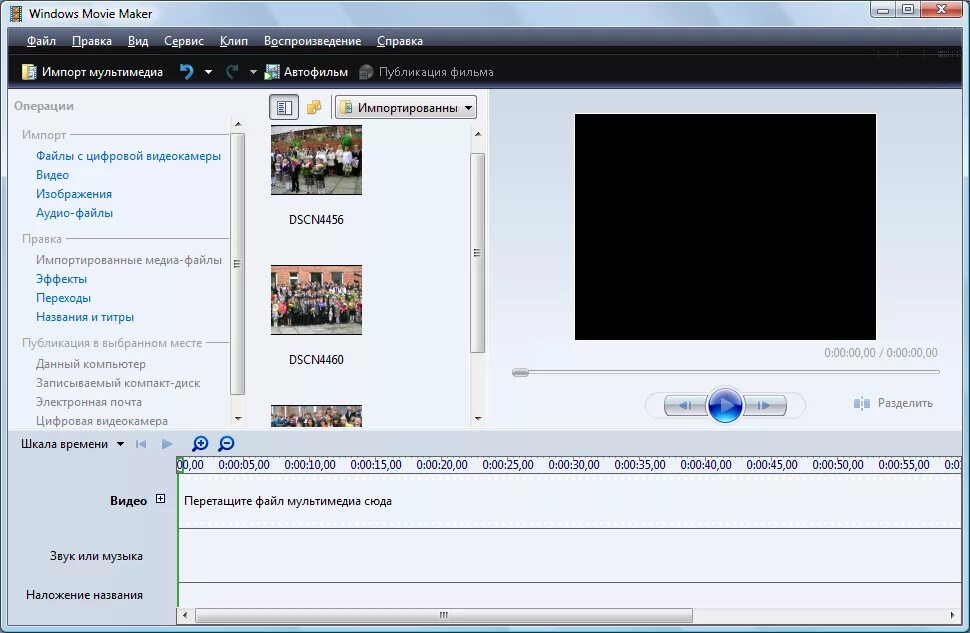
Task: Click Цифровая видеокамера publish option
Action: (x=101, y=421)
